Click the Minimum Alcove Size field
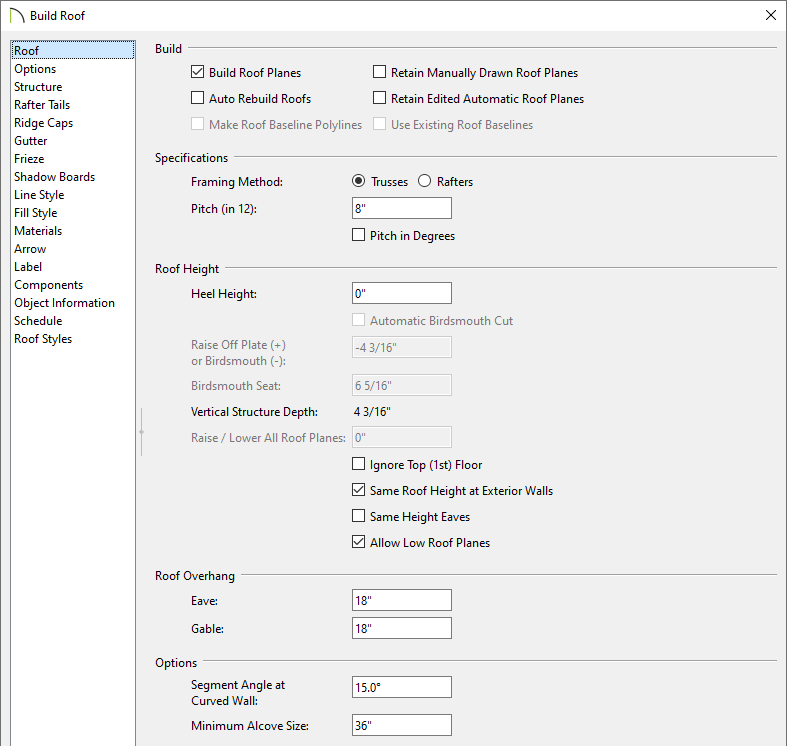The width and height of the screenshot is (787, 746). click(x=402, y=725)
